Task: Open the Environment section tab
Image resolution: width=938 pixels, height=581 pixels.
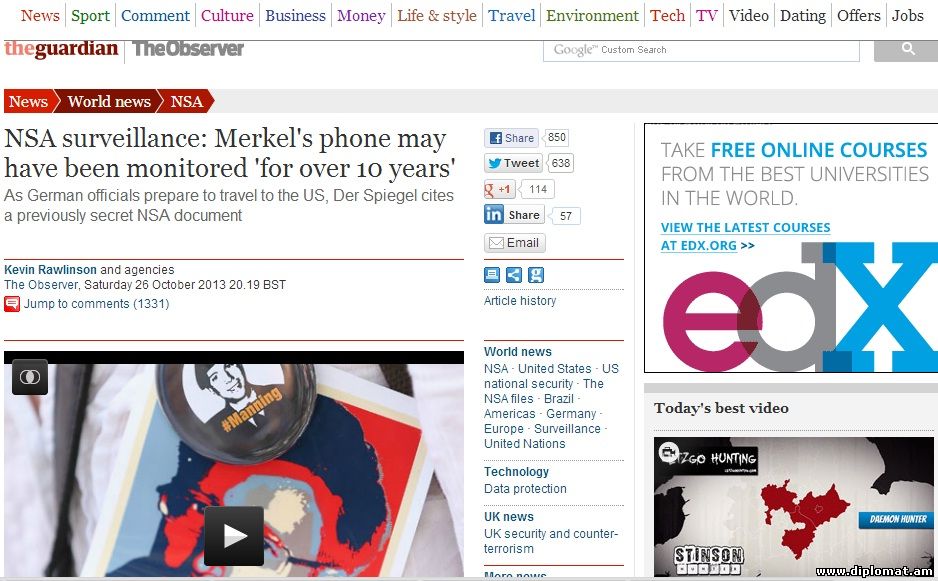Action: (x=592, y=16)
